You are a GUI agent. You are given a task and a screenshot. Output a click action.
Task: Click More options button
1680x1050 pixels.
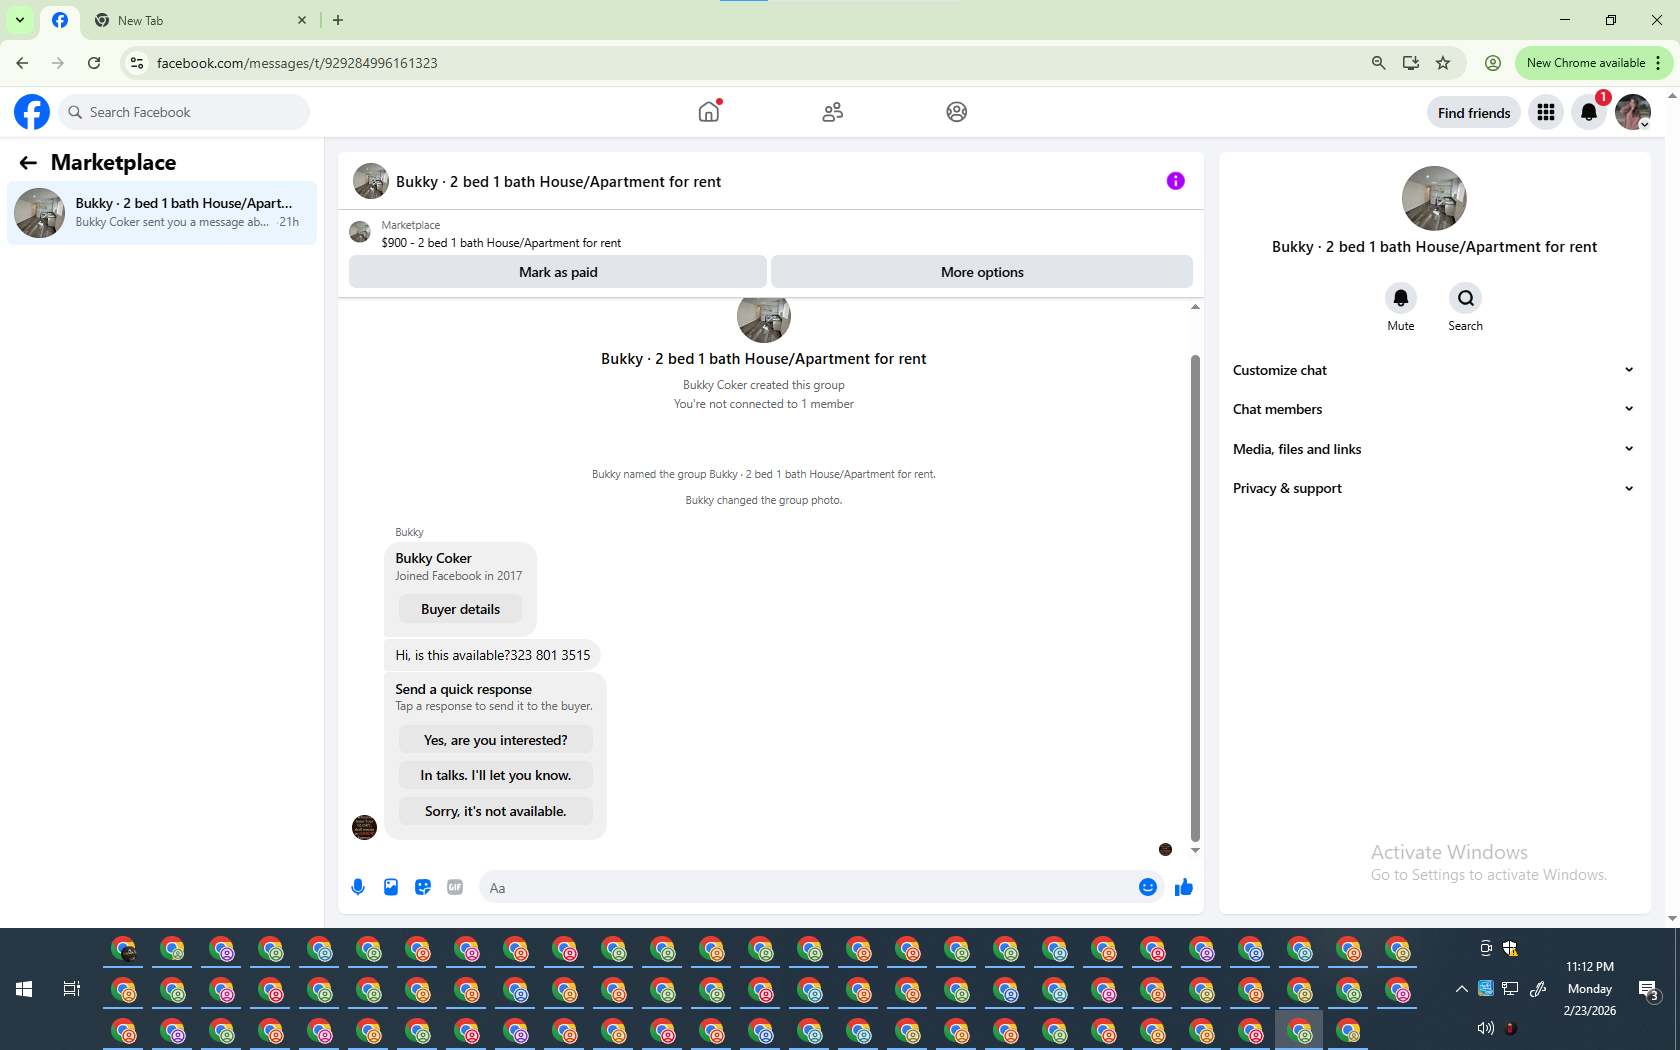[x=982, y=272]
